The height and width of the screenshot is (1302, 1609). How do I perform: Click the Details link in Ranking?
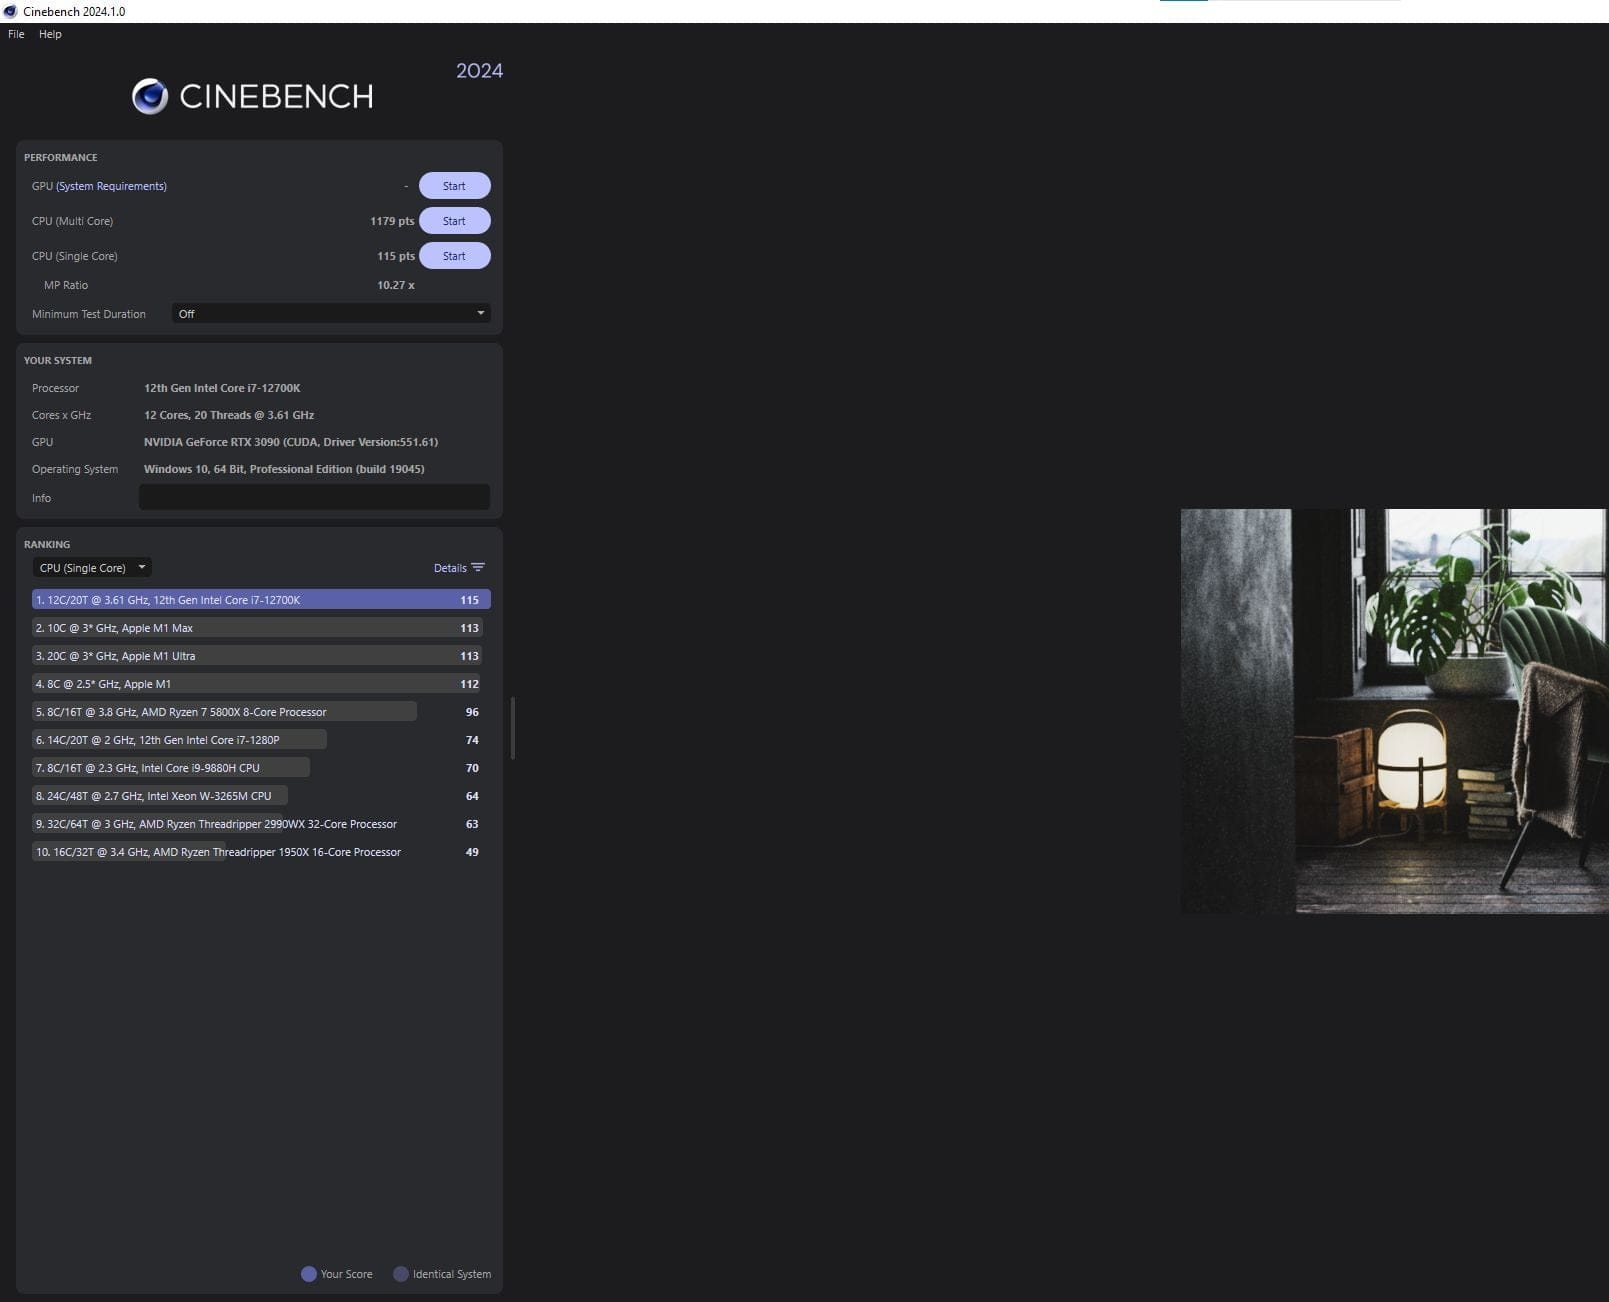[x=450, y=568]
